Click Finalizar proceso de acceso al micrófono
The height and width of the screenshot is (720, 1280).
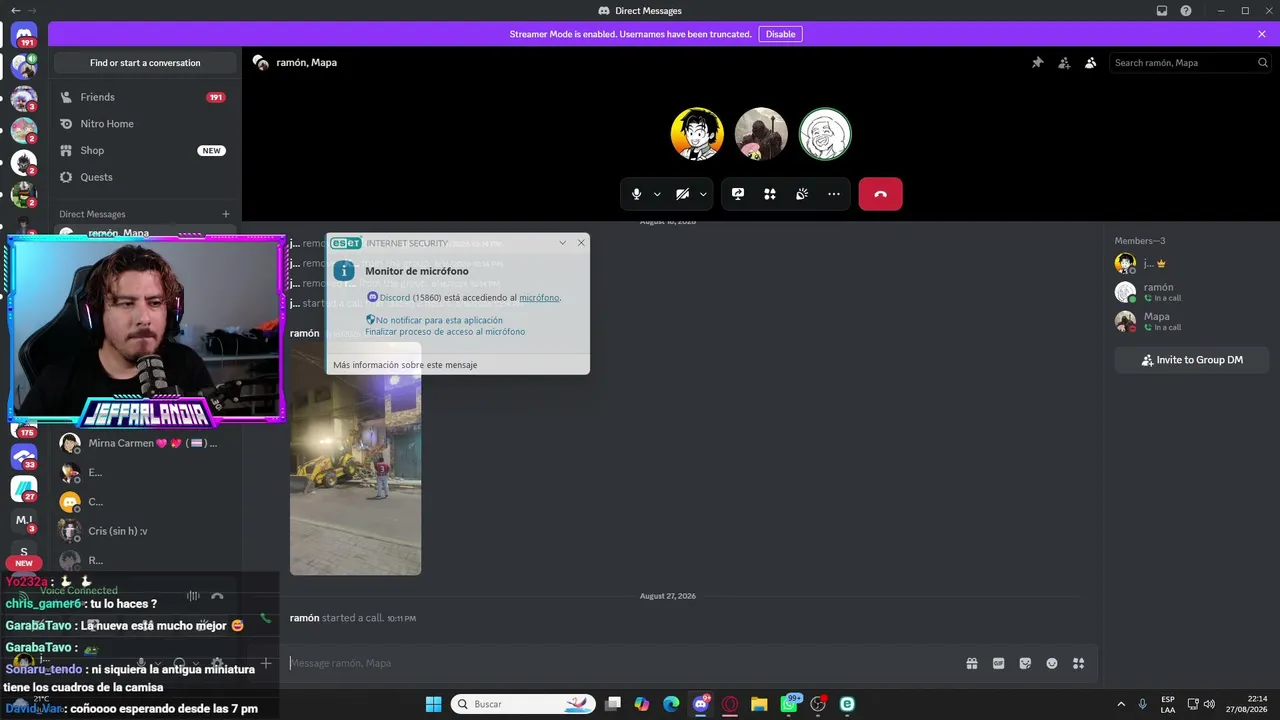coord(445,332)
